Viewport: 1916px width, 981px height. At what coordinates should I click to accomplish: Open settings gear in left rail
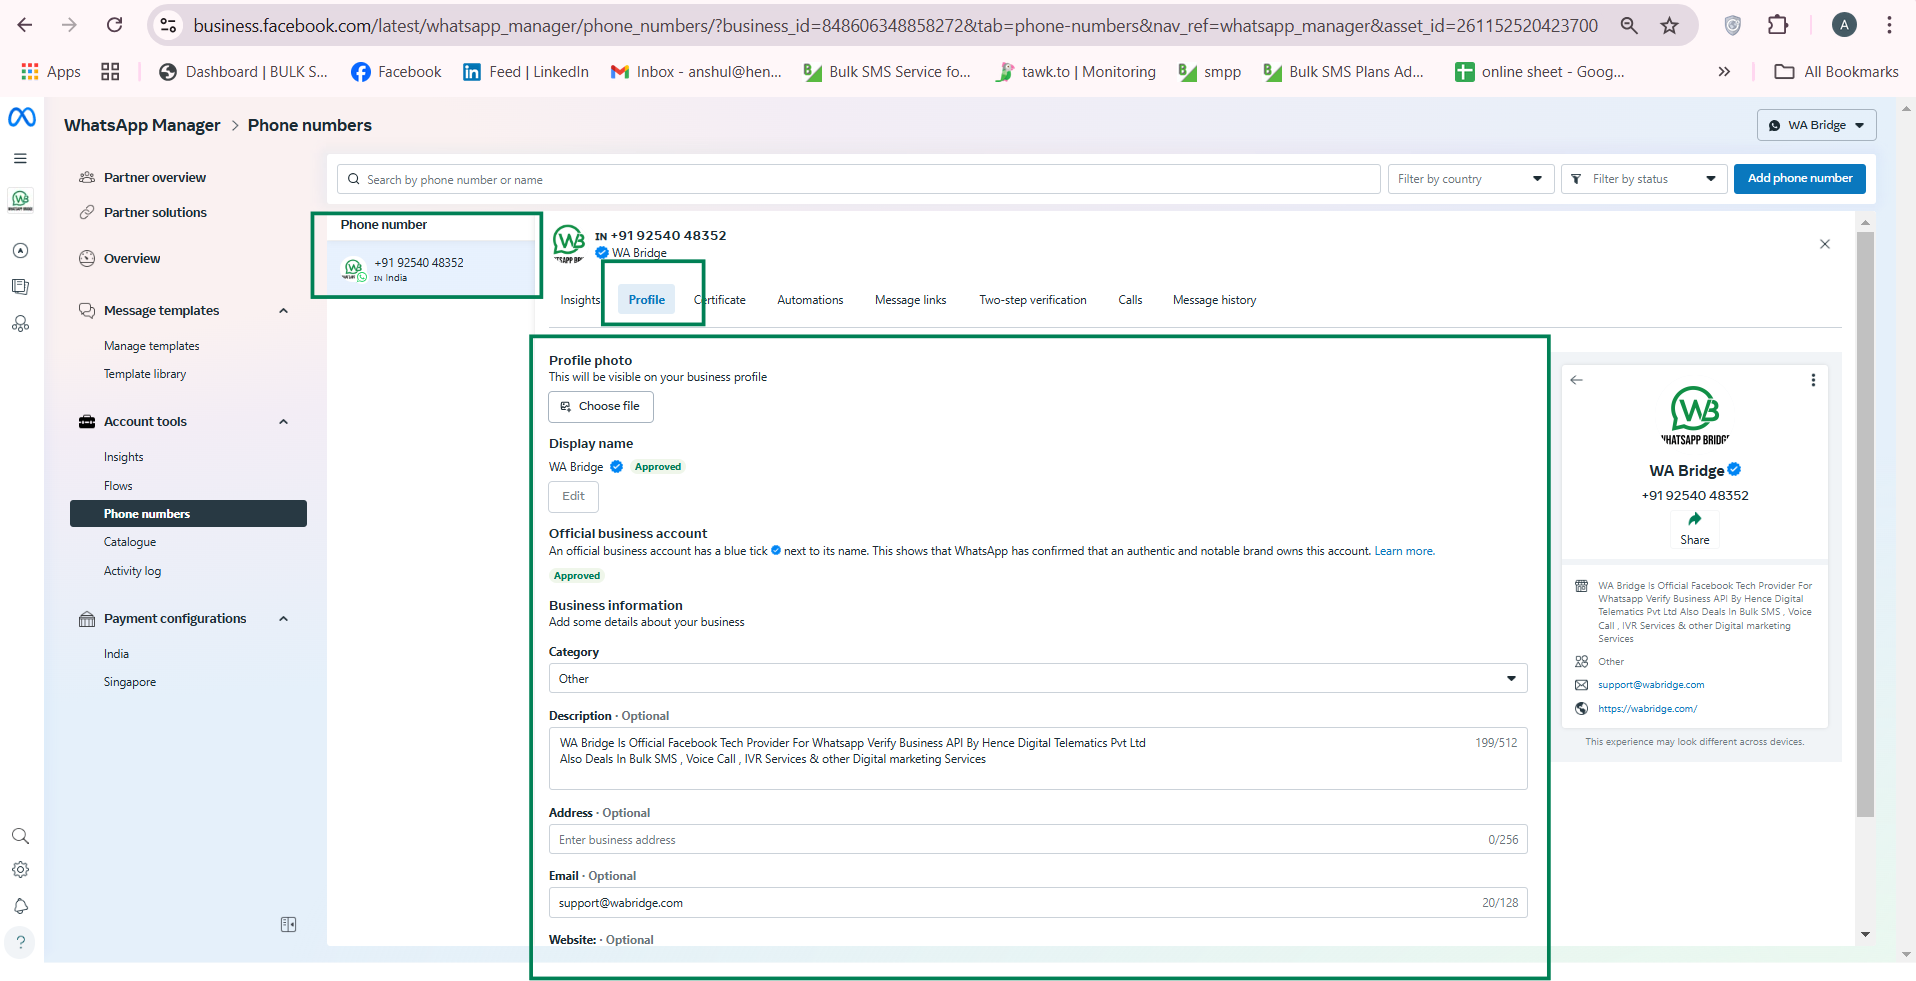[x=20, y=870]
